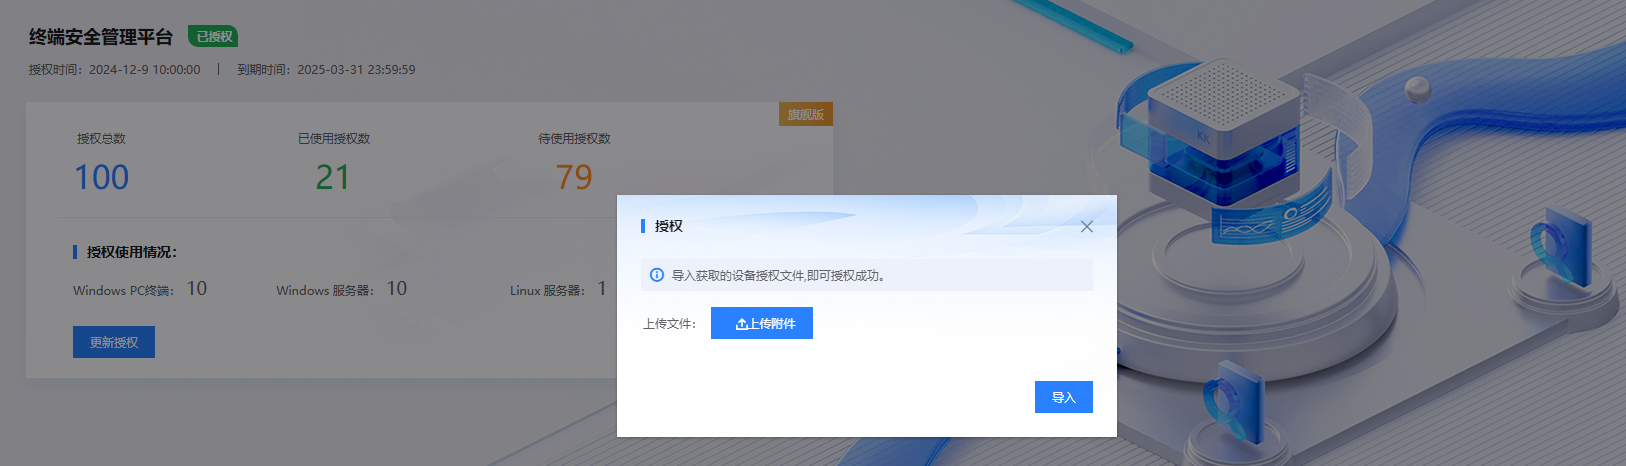Select the total license count 100

coord(101,177)
